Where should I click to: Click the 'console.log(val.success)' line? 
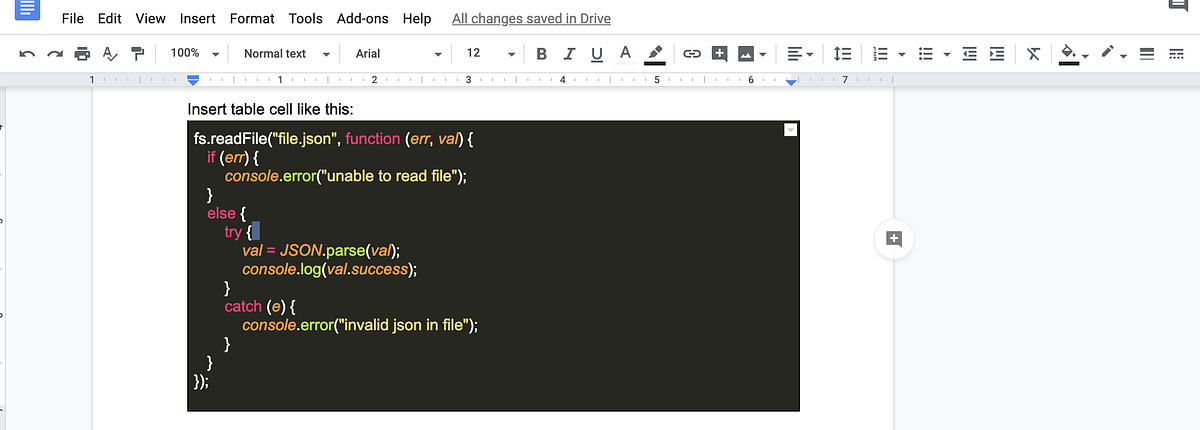pos(329,269)
